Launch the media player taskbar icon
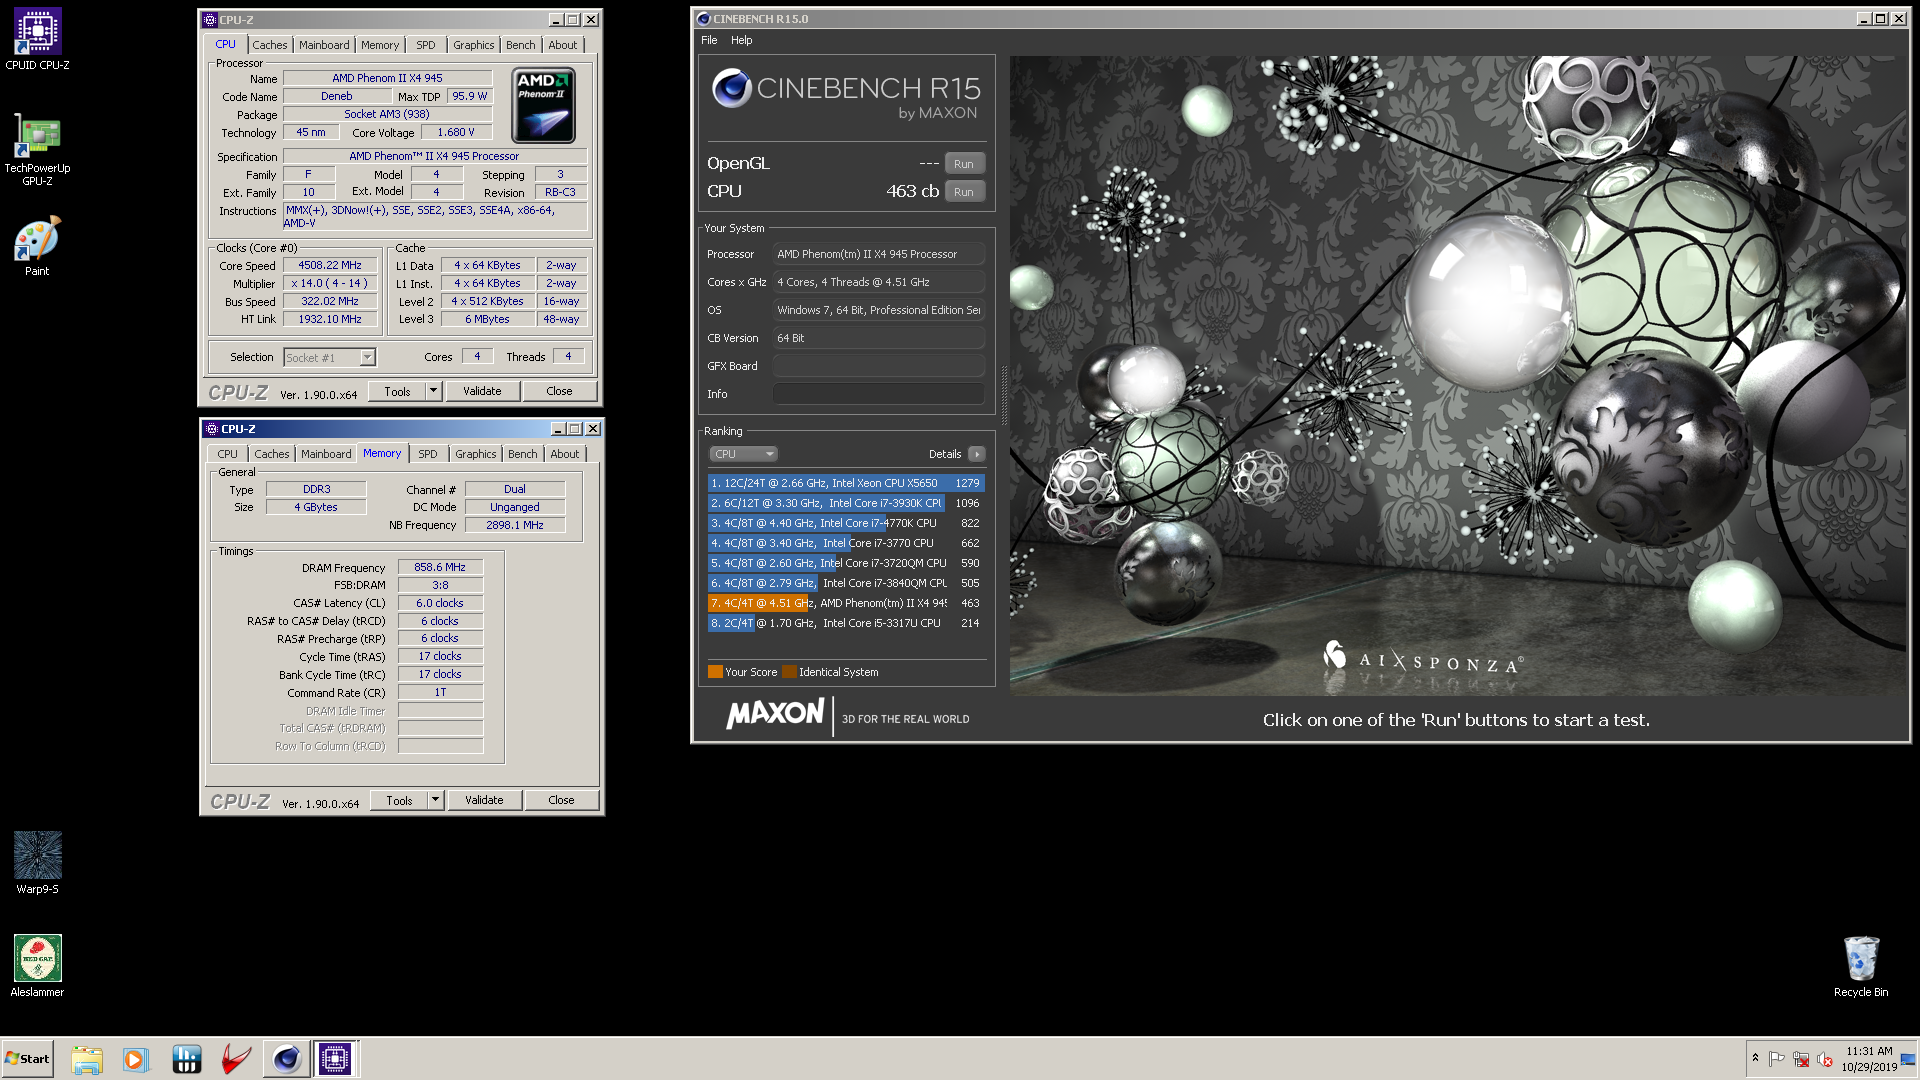 click(136, 1059)
